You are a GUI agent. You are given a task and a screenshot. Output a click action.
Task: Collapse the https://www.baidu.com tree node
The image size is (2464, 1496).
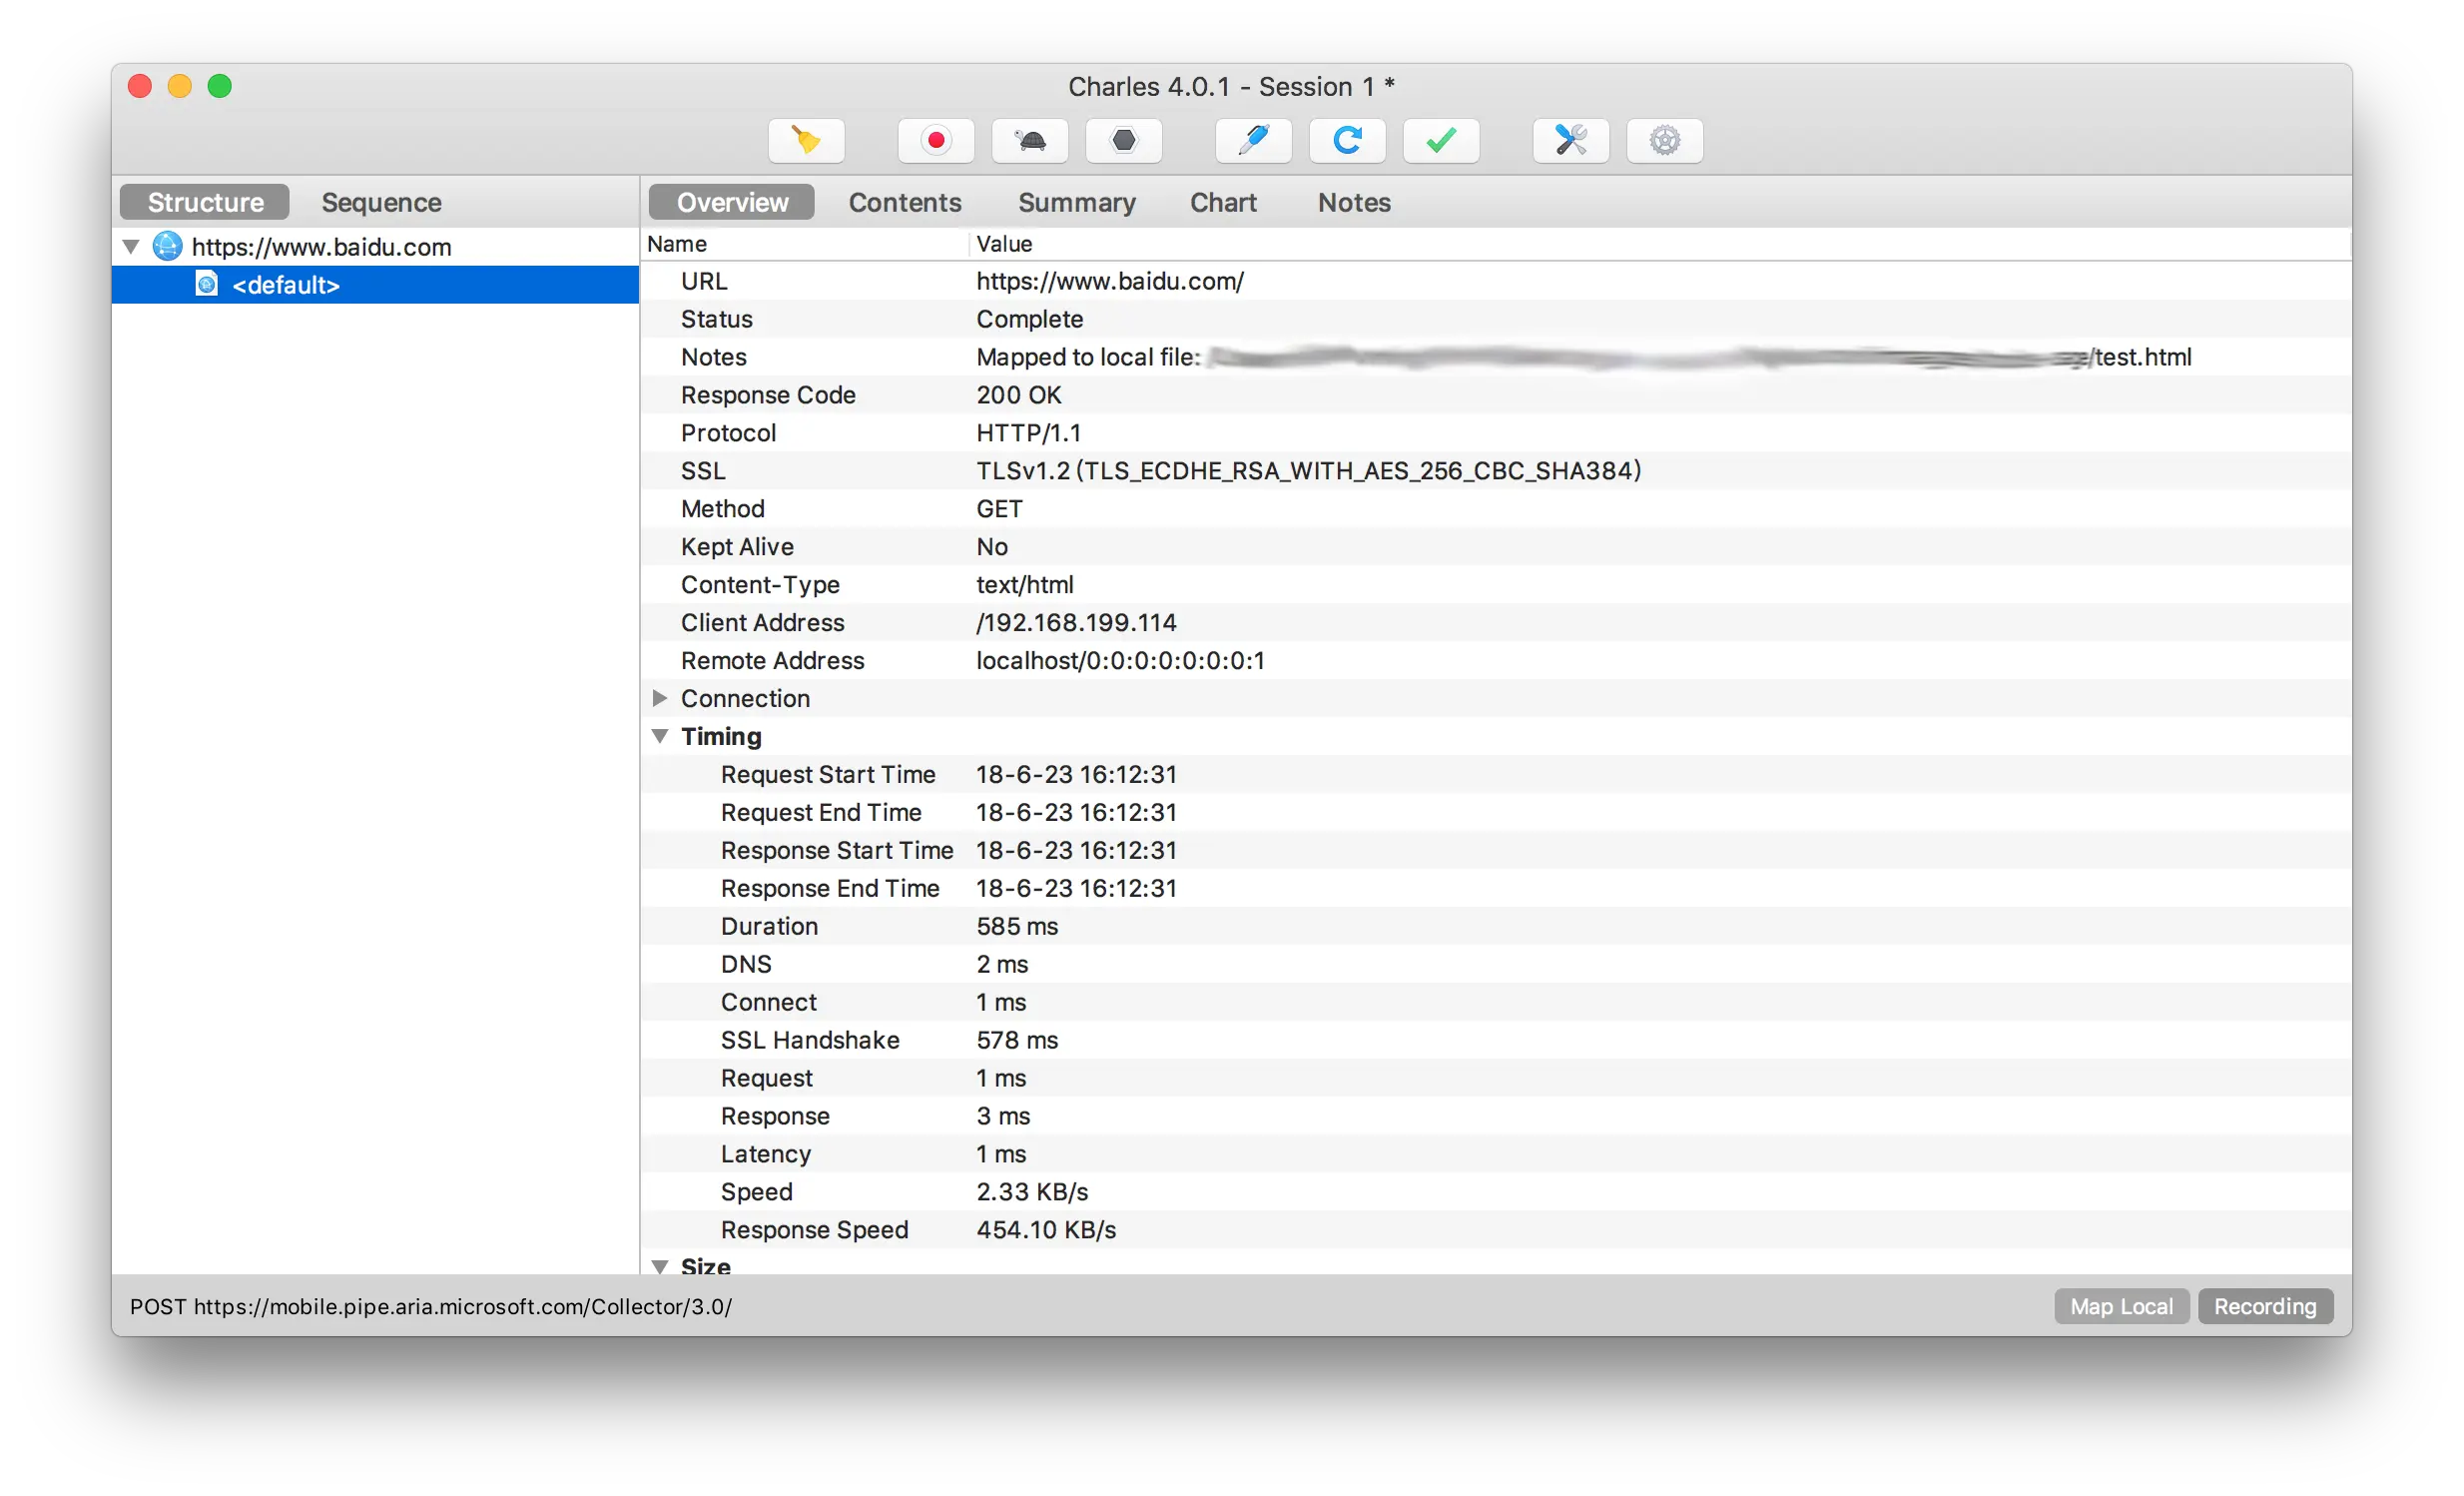pos(131,247)
